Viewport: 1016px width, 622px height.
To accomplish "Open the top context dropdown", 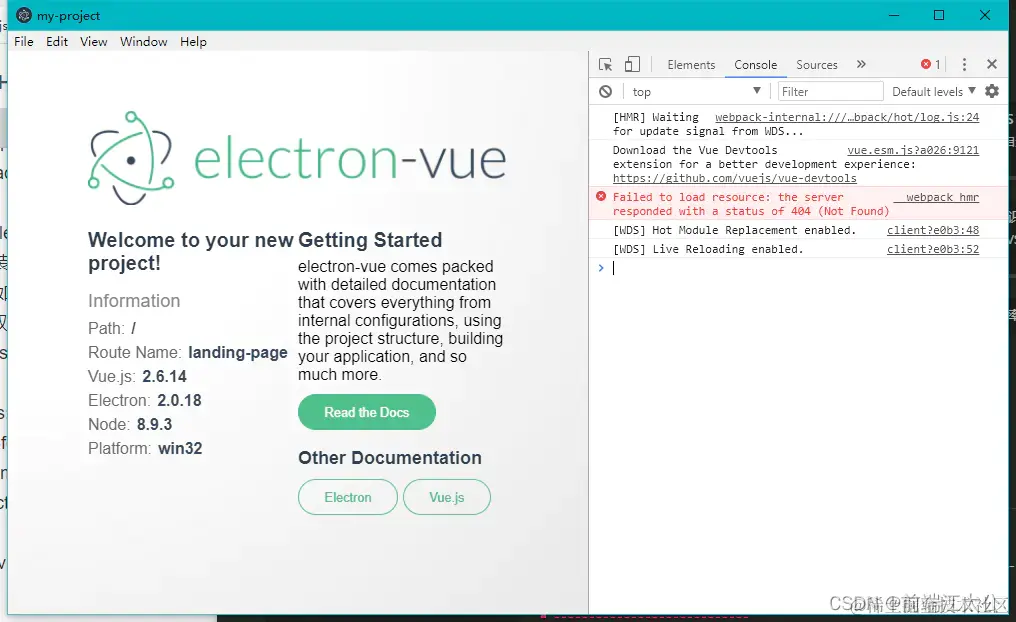I will click(x=696, y=91).
